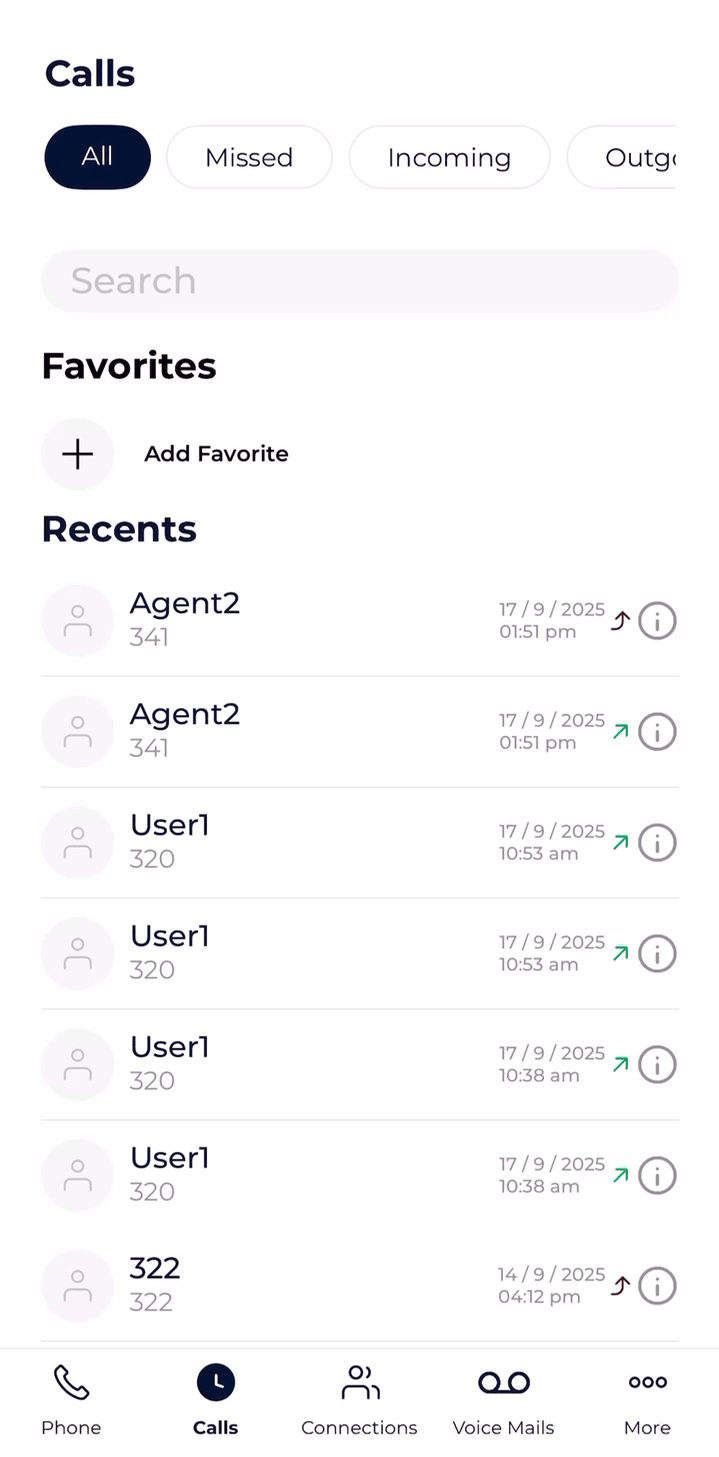
Task: Open the Phone dialer tab
Action: (x=71, y=1398)
